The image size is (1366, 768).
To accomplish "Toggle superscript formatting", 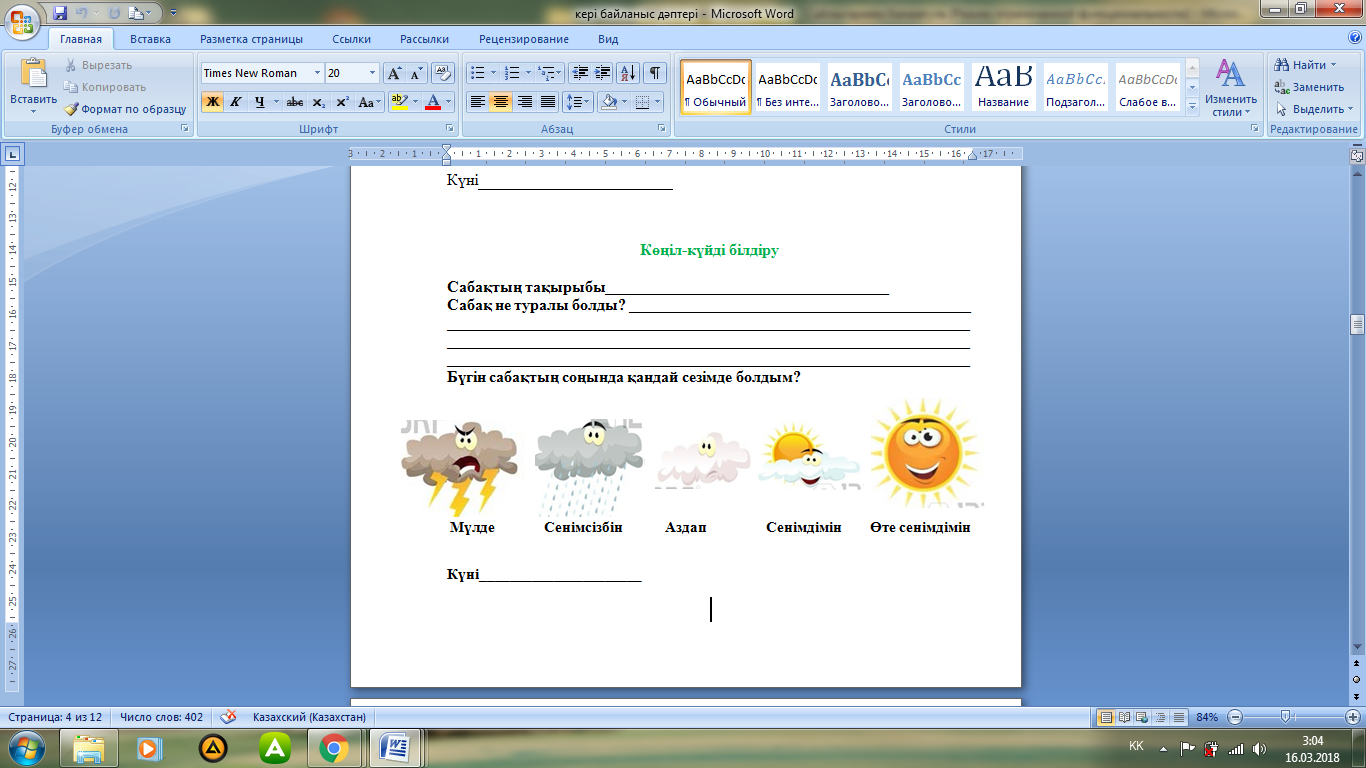I will click(x=342, y=102).
